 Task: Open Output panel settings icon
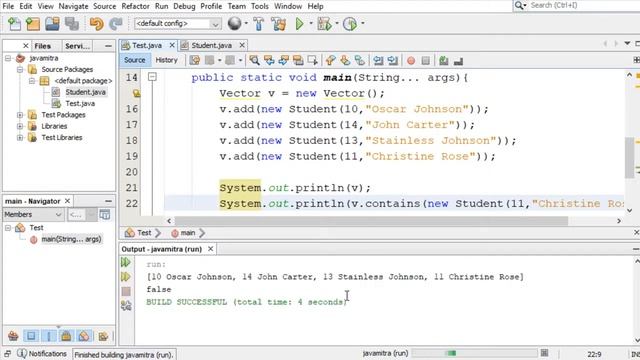tap(126, 305)
